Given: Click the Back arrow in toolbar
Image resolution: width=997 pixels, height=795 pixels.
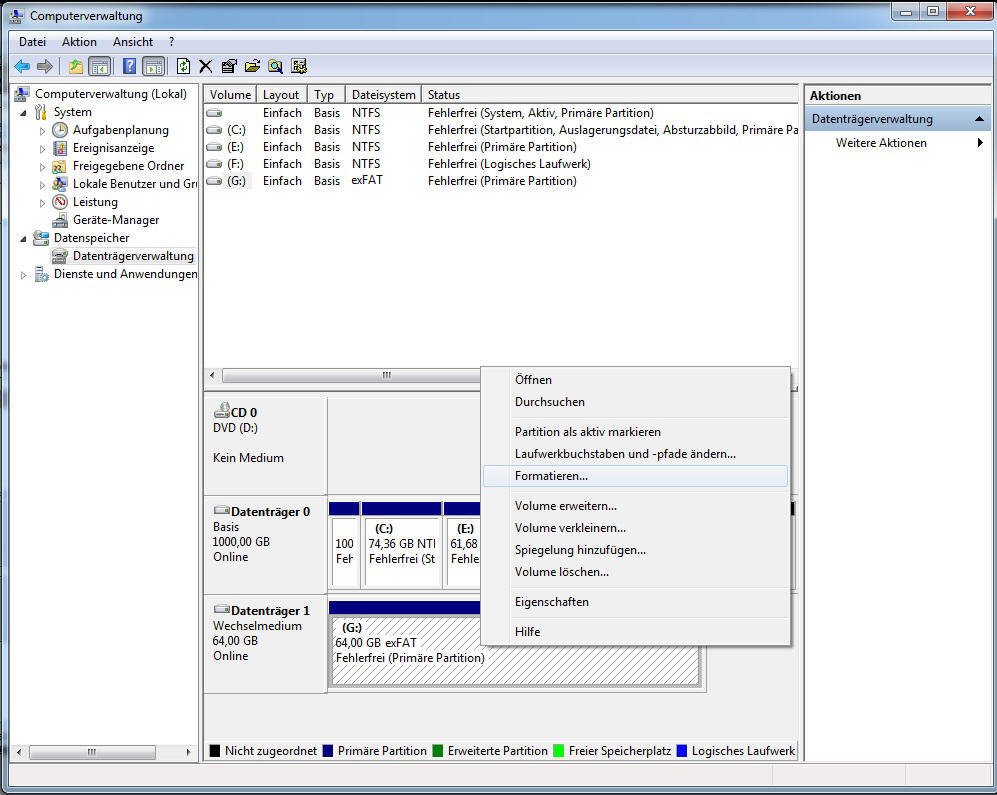Looking at the screenshot, I should [22, 67].
